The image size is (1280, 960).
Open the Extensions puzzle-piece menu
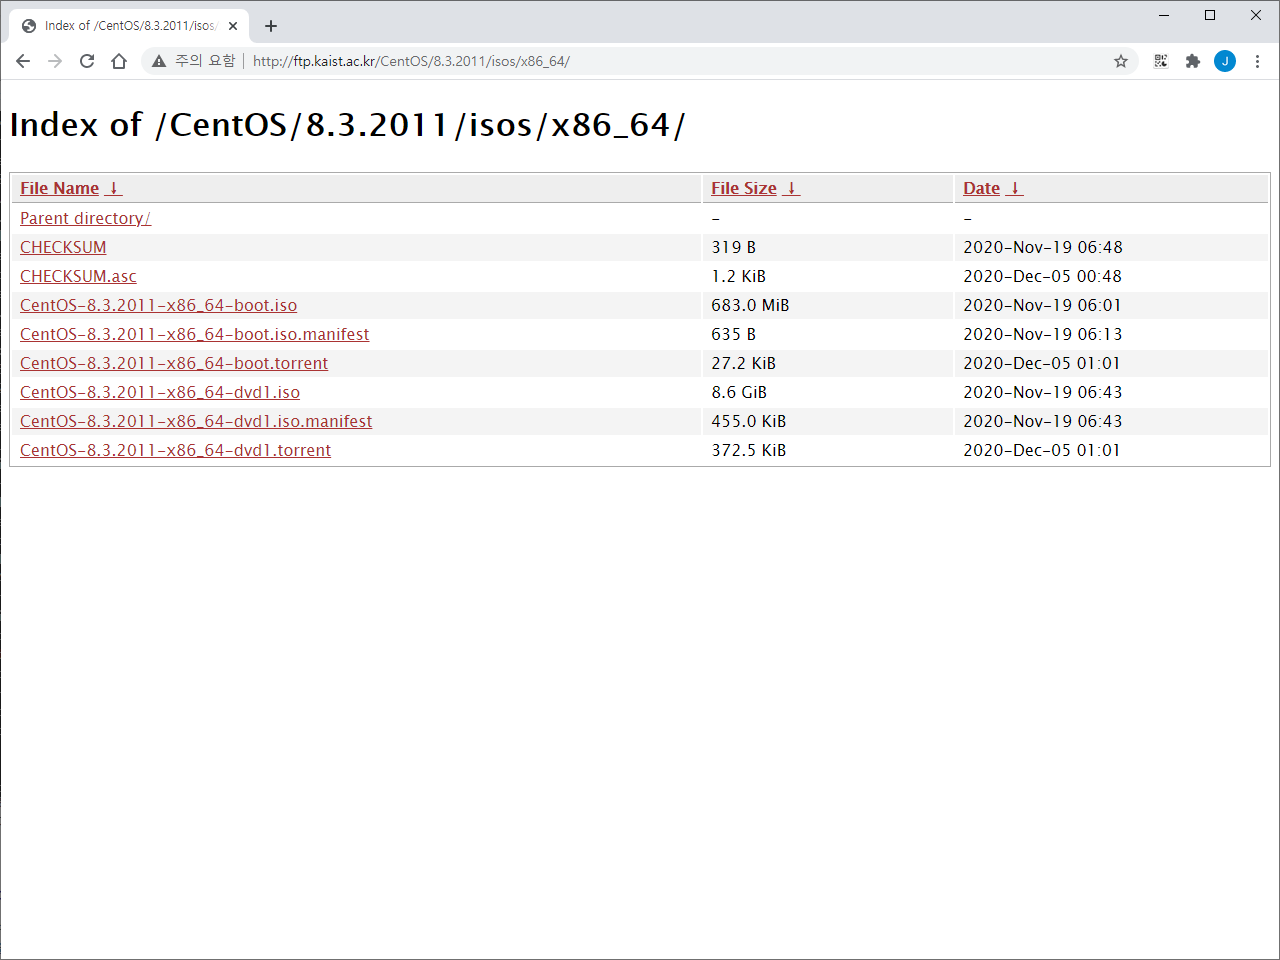click(x=1193, y=61)
